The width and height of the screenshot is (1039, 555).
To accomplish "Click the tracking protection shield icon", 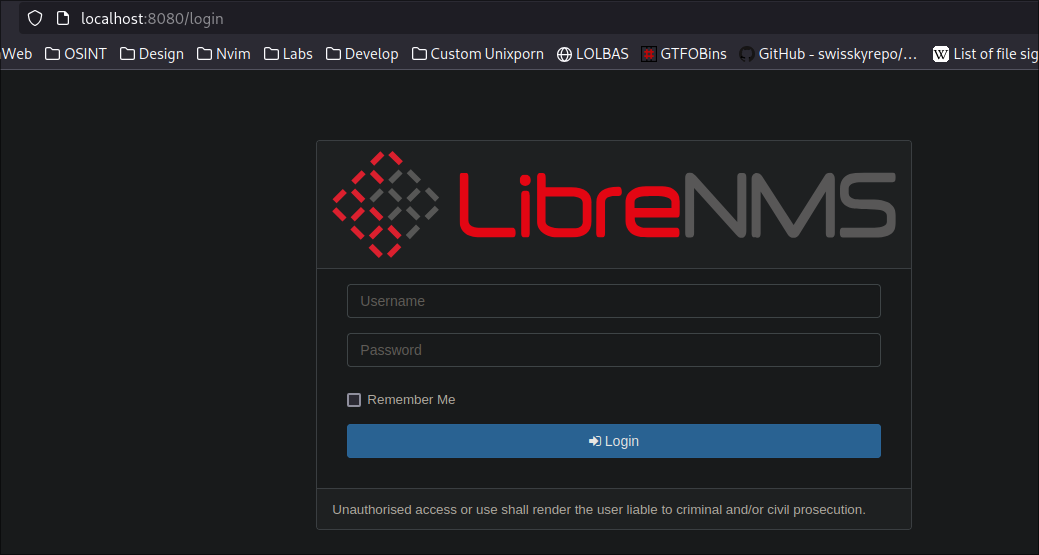I will point(35,18).
